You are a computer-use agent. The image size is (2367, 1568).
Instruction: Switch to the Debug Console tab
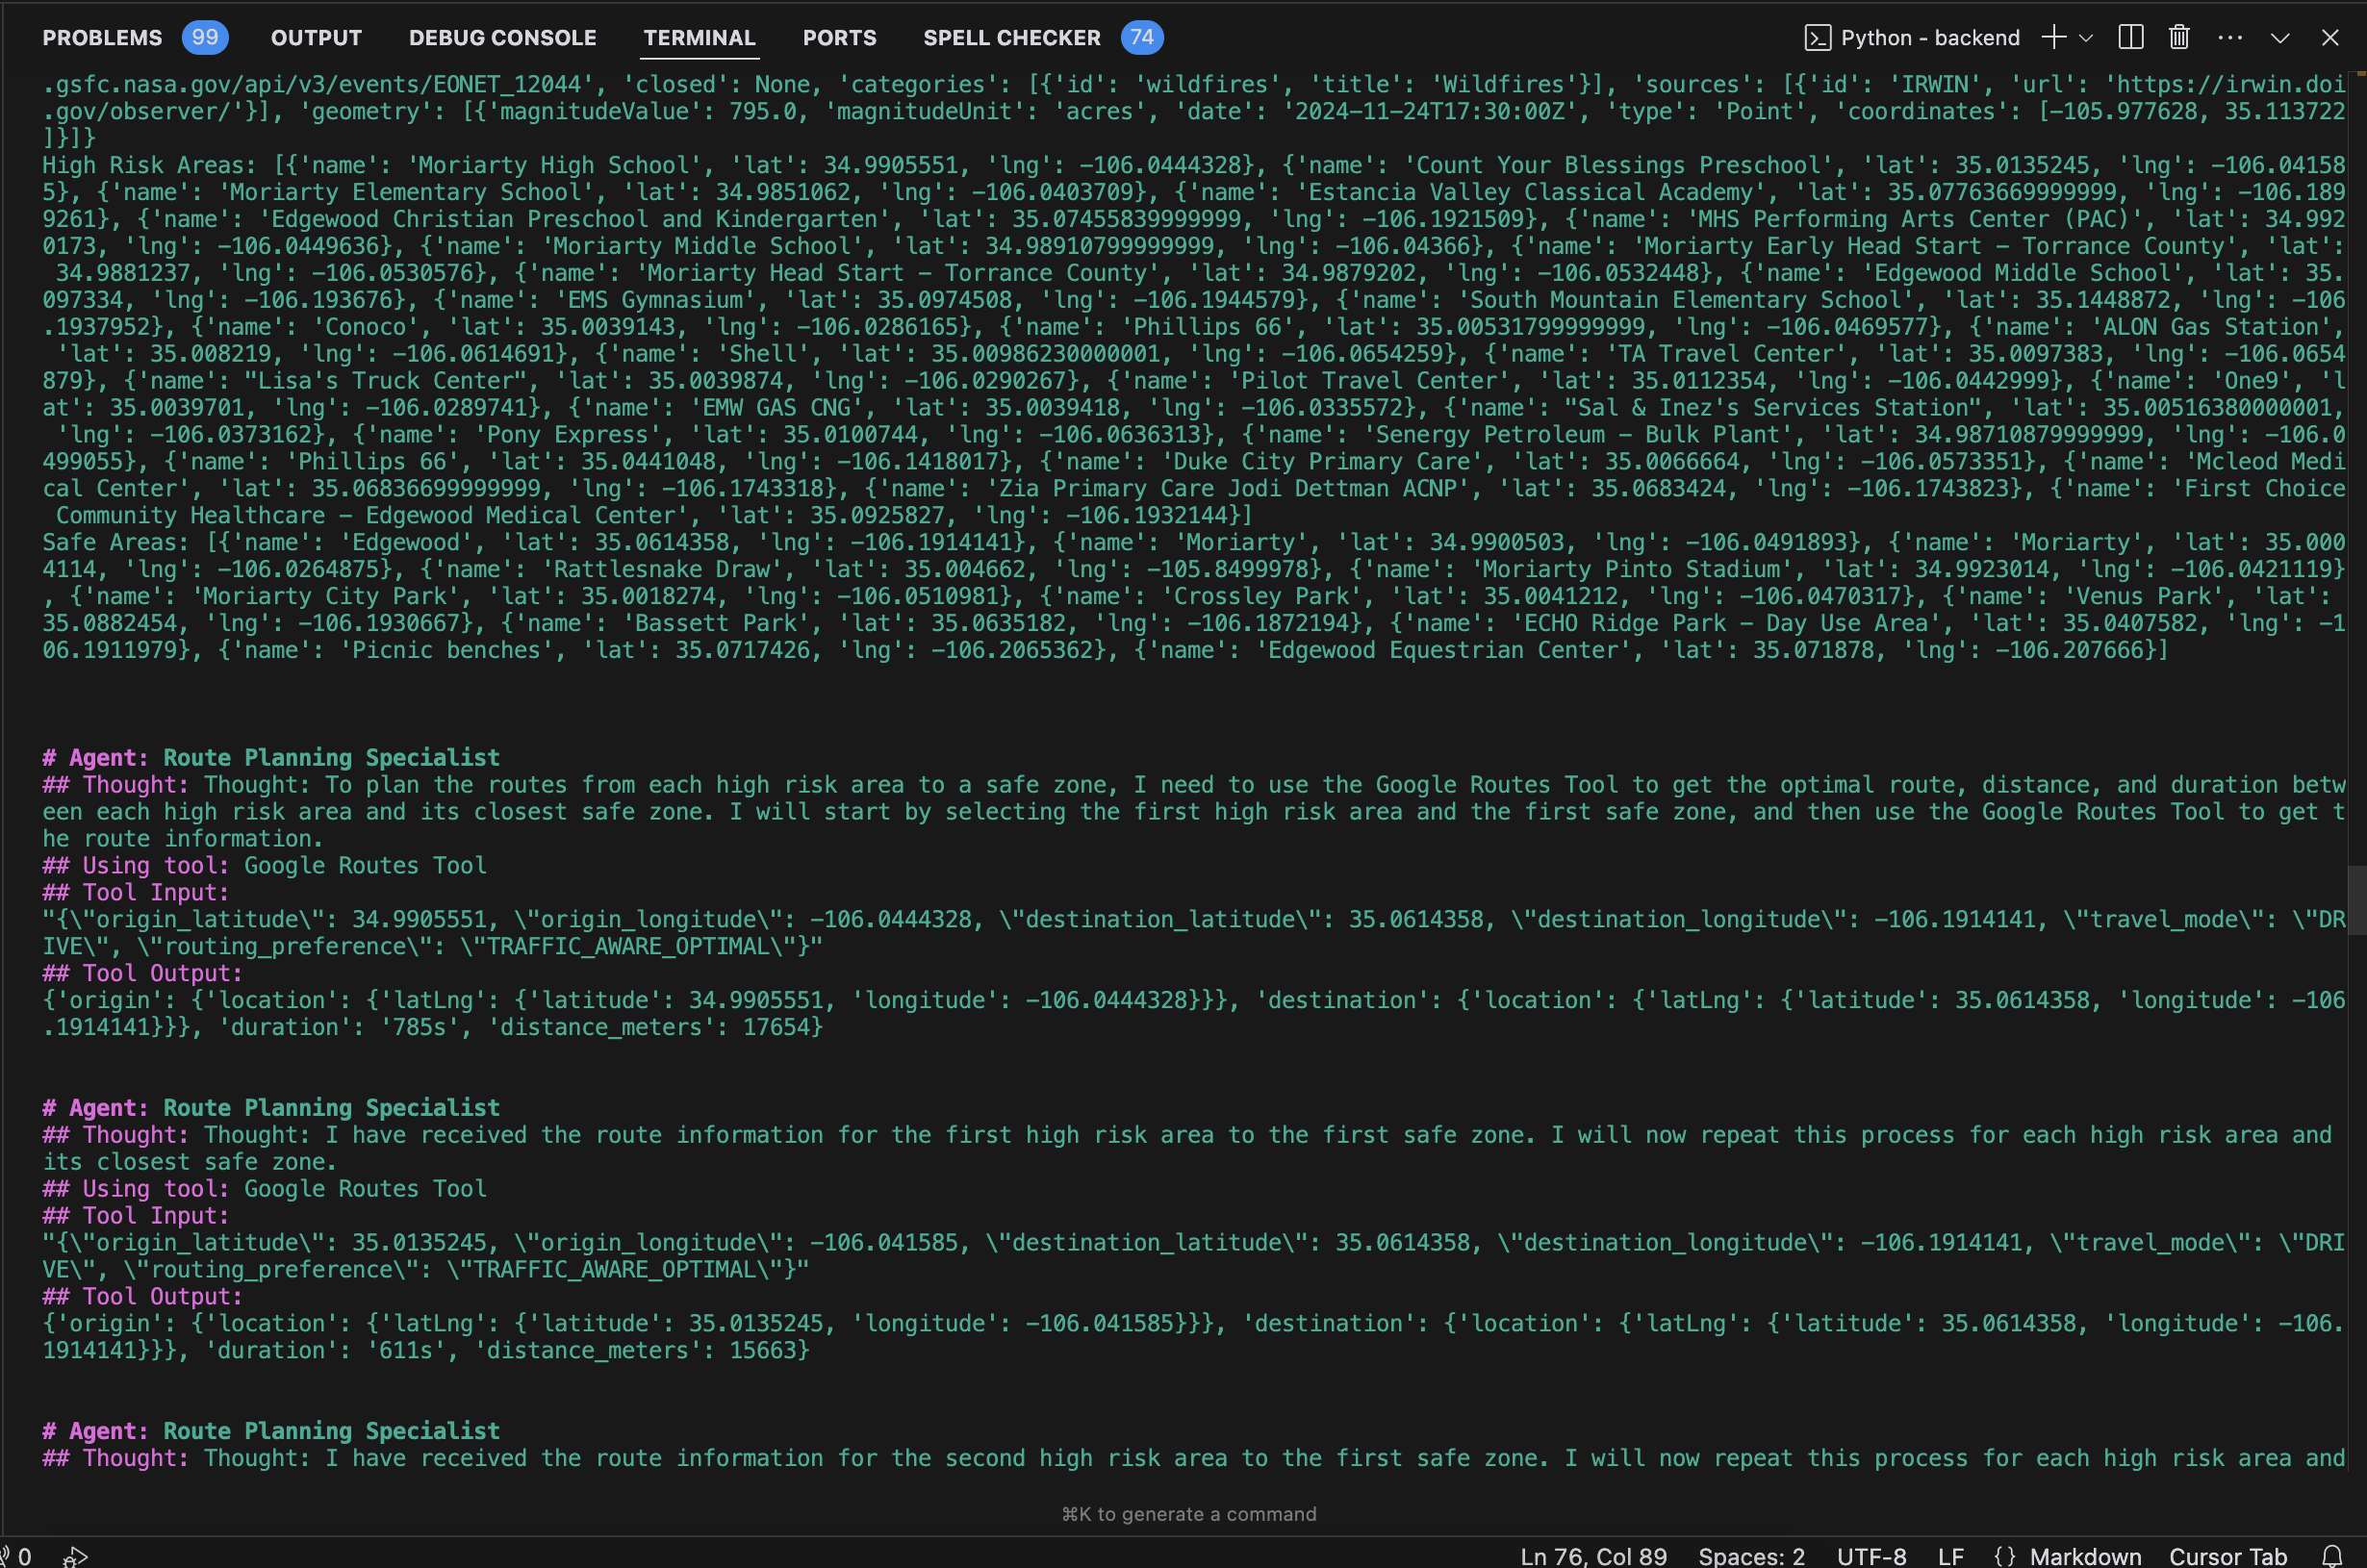pos(502,38)
